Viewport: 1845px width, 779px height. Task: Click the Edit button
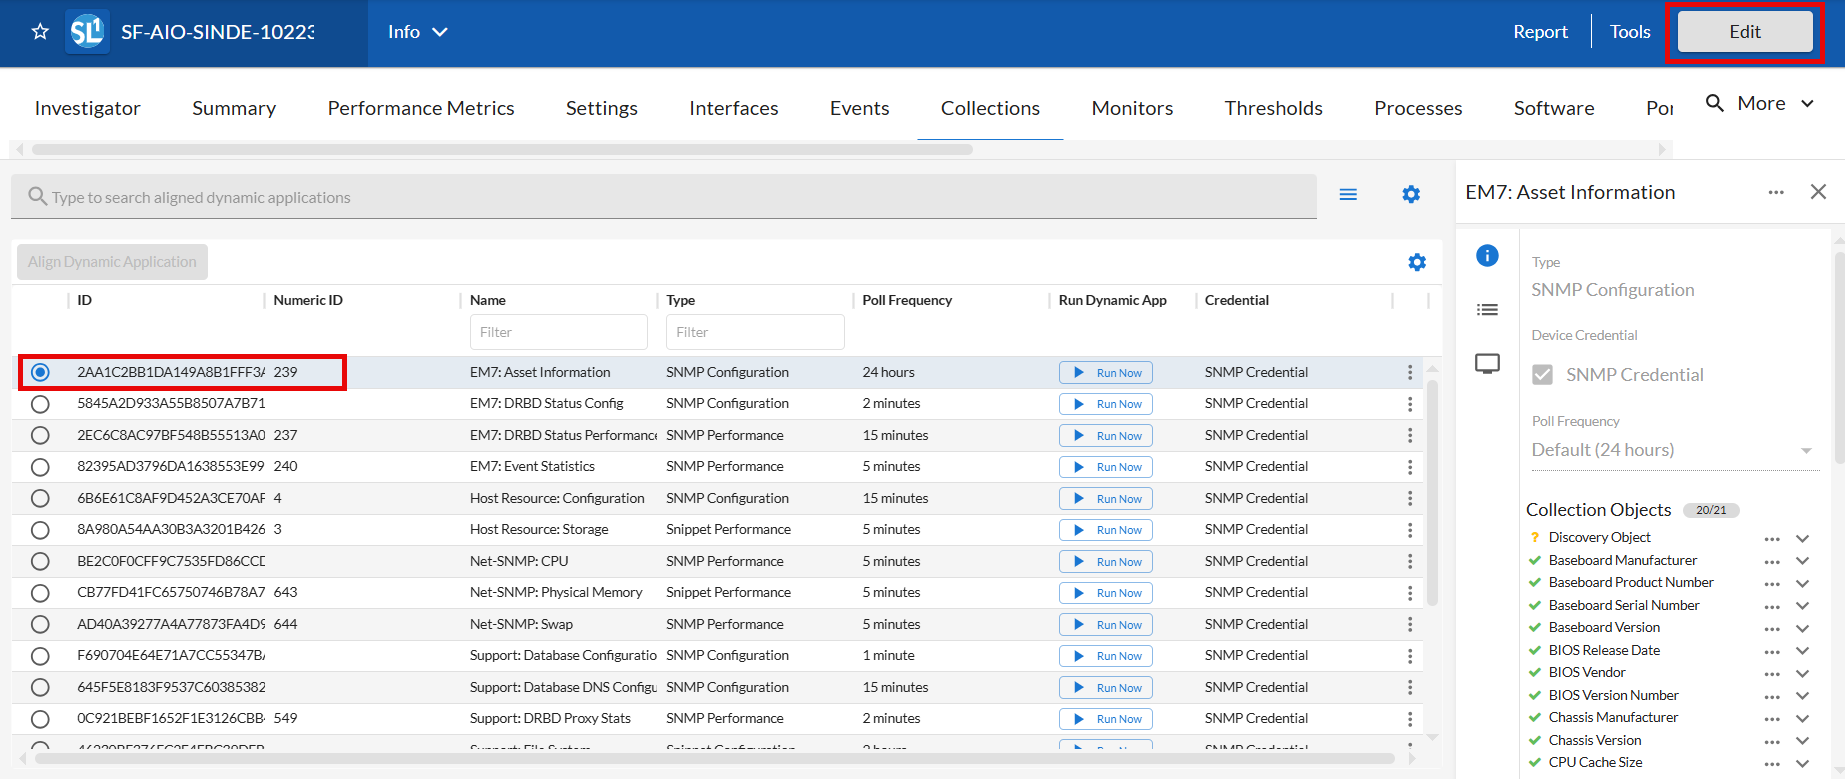click(x=1744, y=32)
